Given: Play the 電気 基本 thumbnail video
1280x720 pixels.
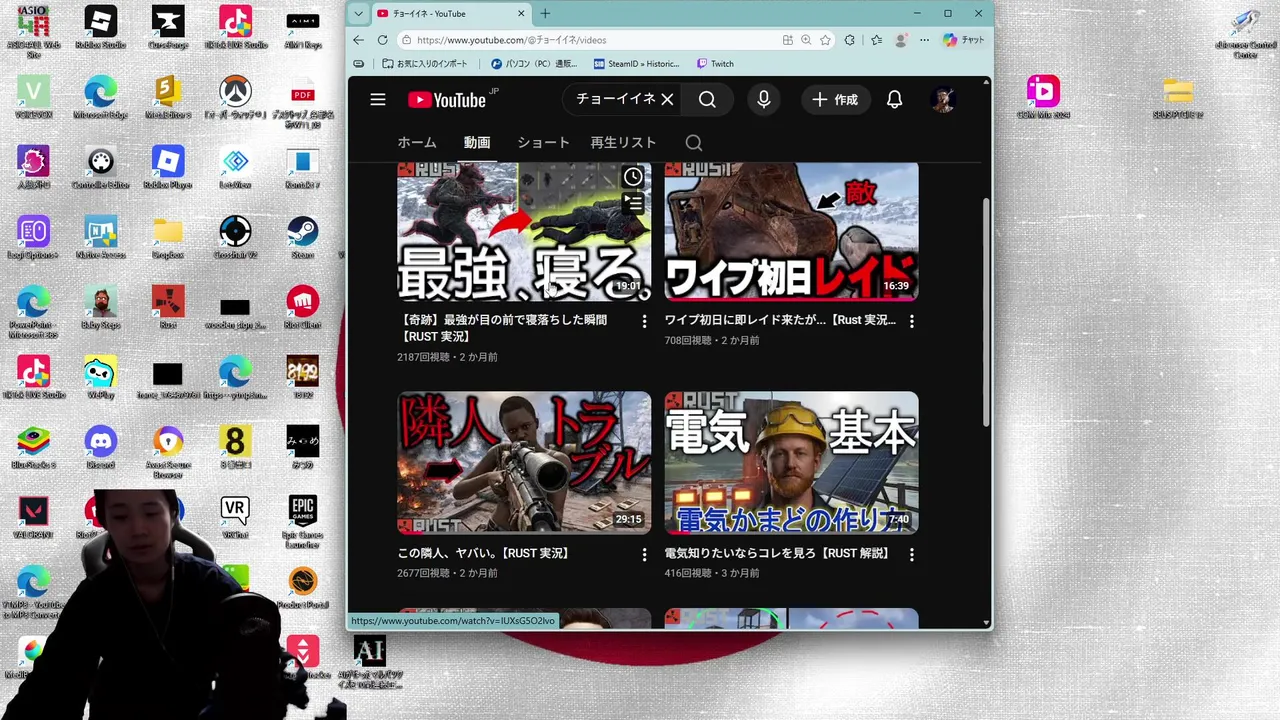Looking at the screenshot, I should [791, 463].
